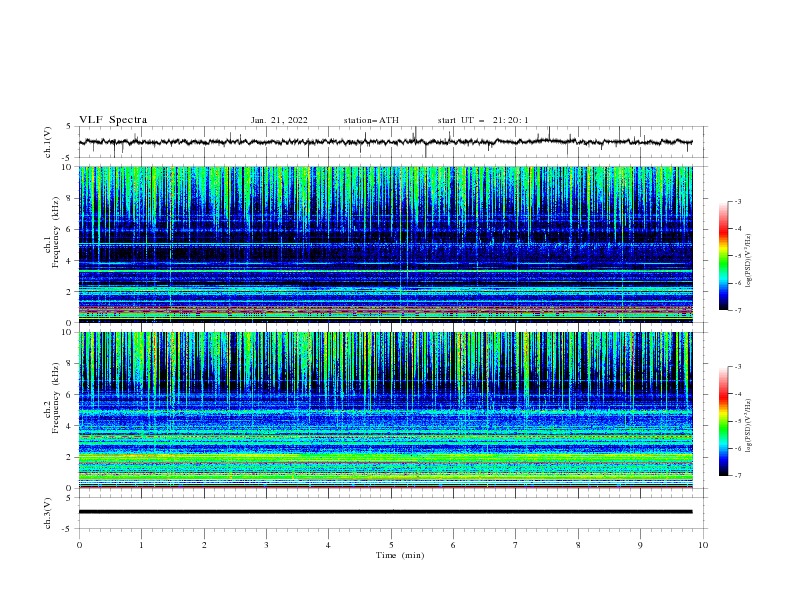This screenshot has height=612, width=792.
Task: Click the "-4" tick on ch.2 color bar
Action: (737, 394)
